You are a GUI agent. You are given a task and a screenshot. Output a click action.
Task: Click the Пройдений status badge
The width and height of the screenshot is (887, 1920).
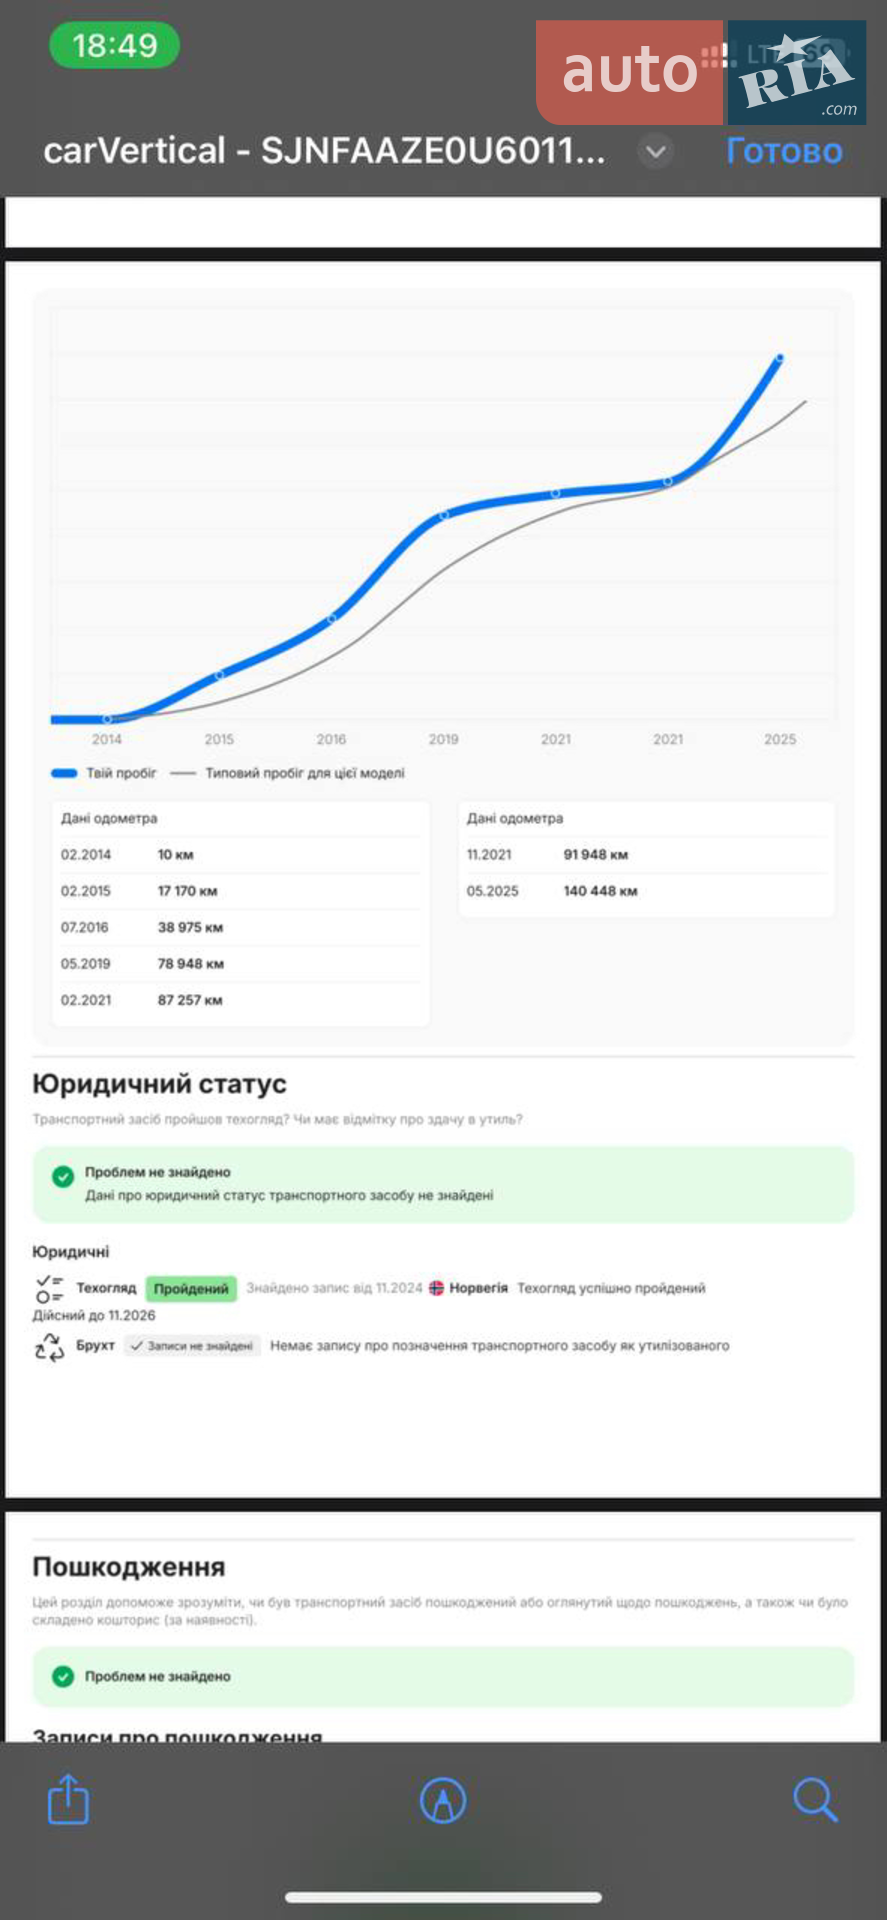pyautogui.click(x=191, y=1288)
